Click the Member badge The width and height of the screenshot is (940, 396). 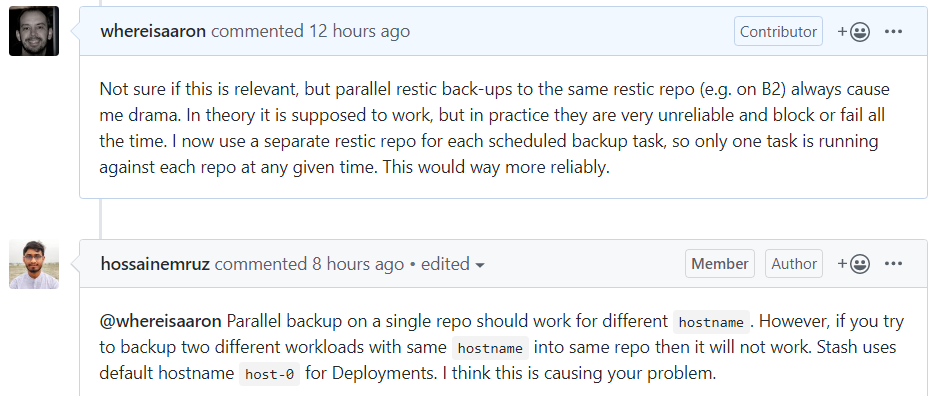pos(720,264)
